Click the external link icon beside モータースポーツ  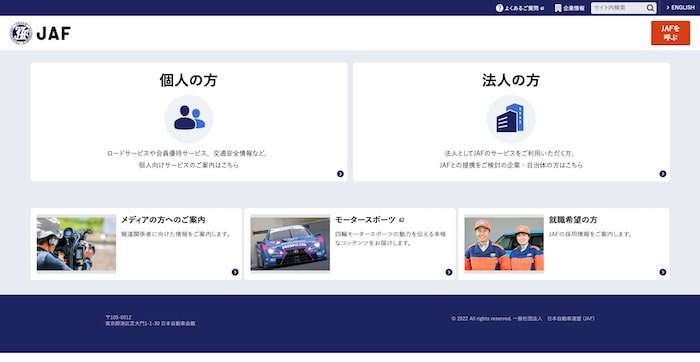[401, 220]
